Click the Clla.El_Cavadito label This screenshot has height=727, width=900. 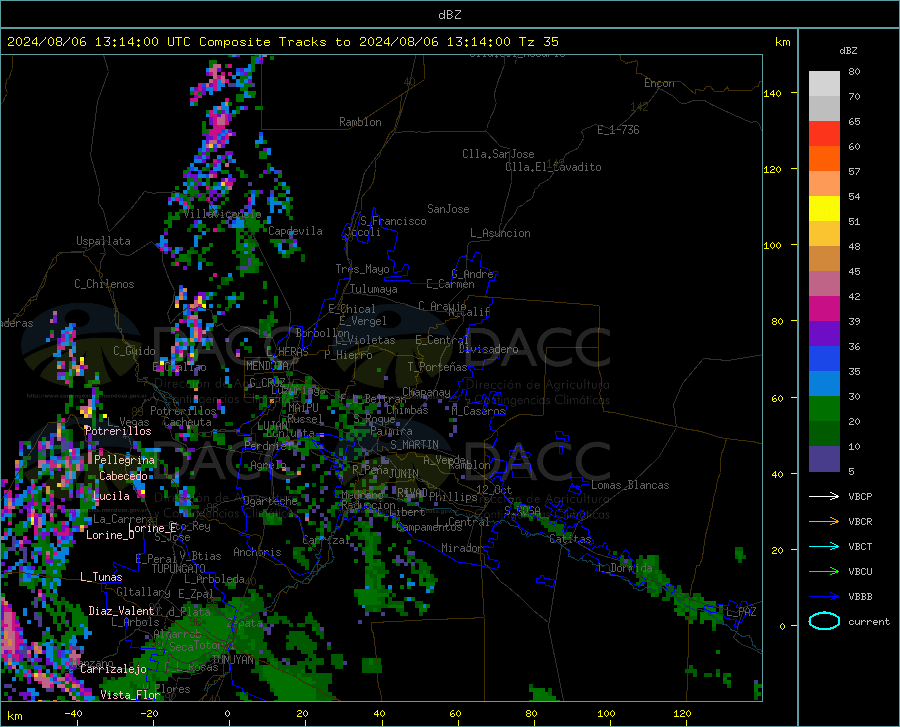(553, 167)
